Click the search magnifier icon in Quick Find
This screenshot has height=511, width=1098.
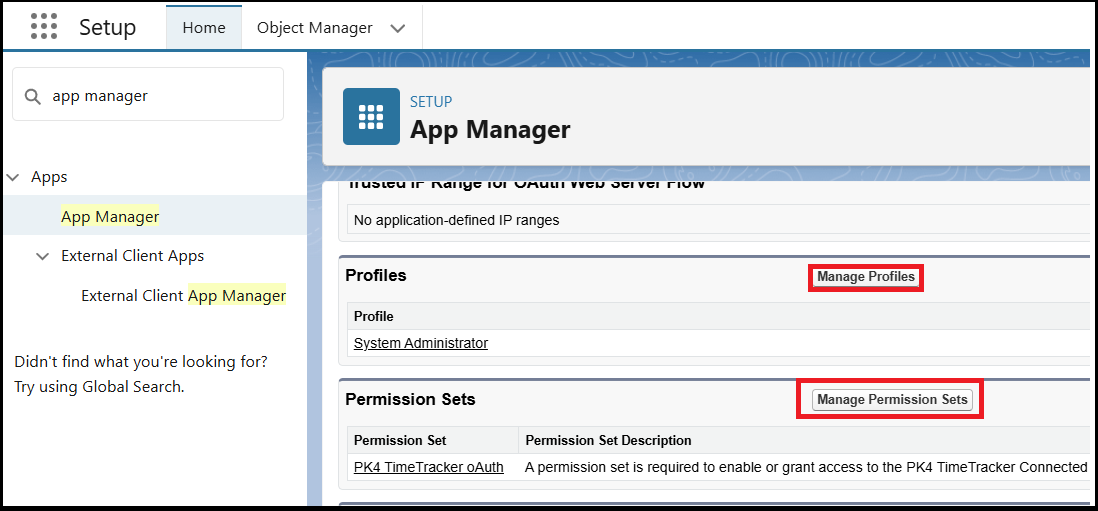pyautogui.click(x=32, y=96)
